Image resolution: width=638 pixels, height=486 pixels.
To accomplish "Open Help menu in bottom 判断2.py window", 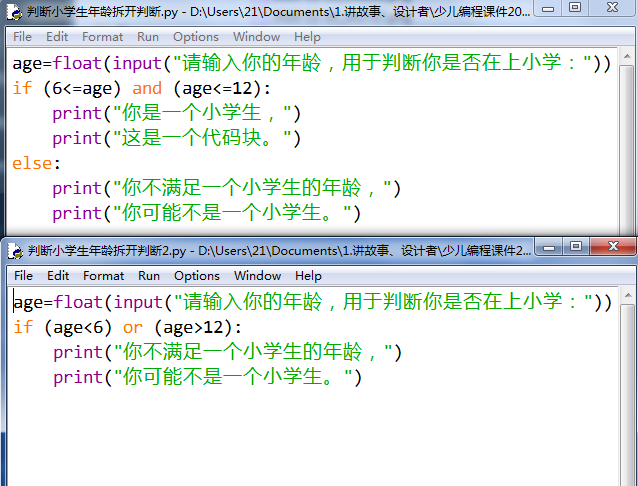I will 308,276.
